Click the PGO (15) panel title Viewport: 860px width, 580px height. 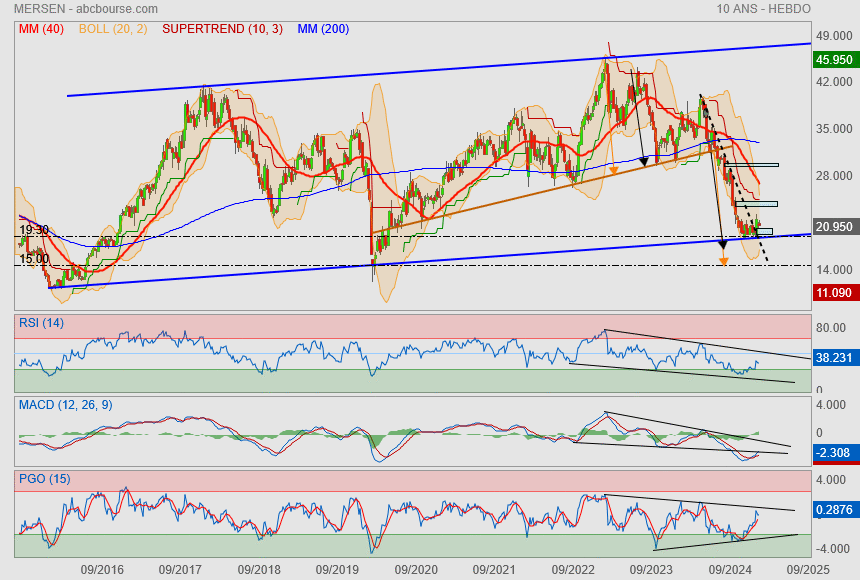tap(45, 479)
